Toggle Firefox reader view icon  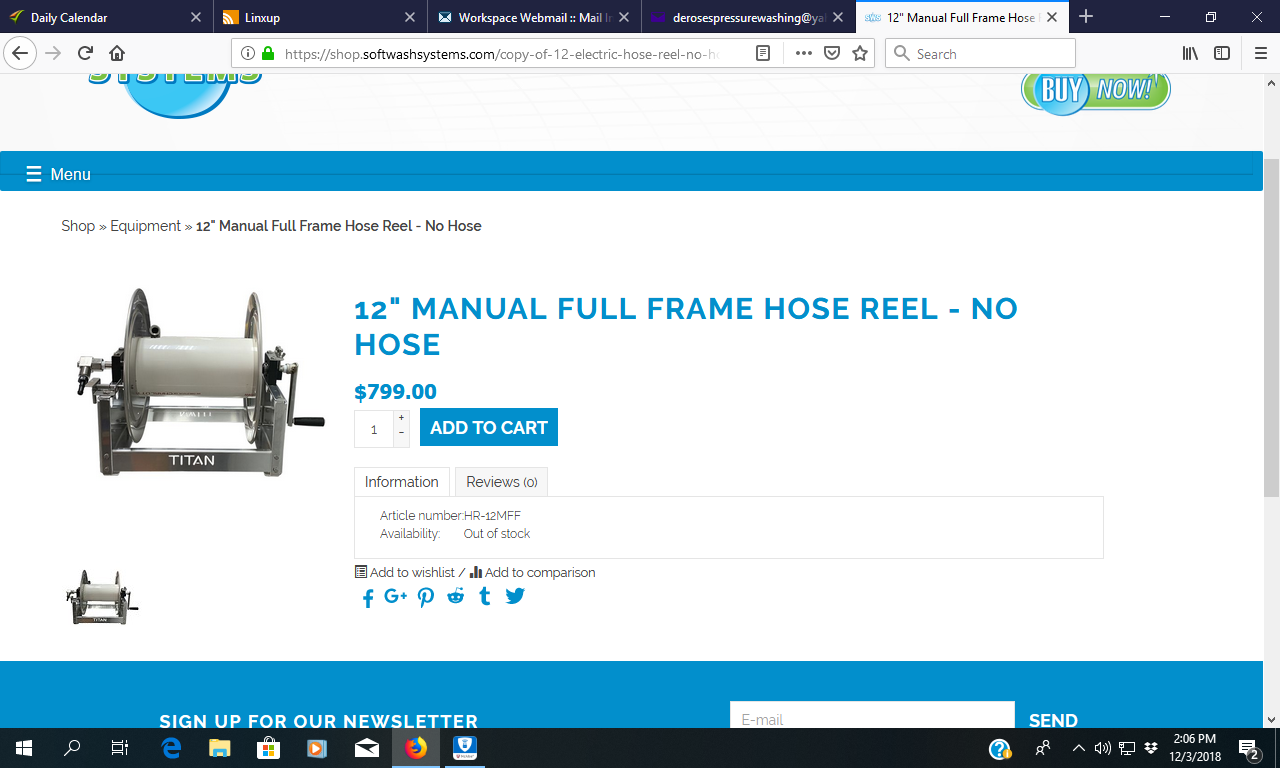click(x=763, y=54)
